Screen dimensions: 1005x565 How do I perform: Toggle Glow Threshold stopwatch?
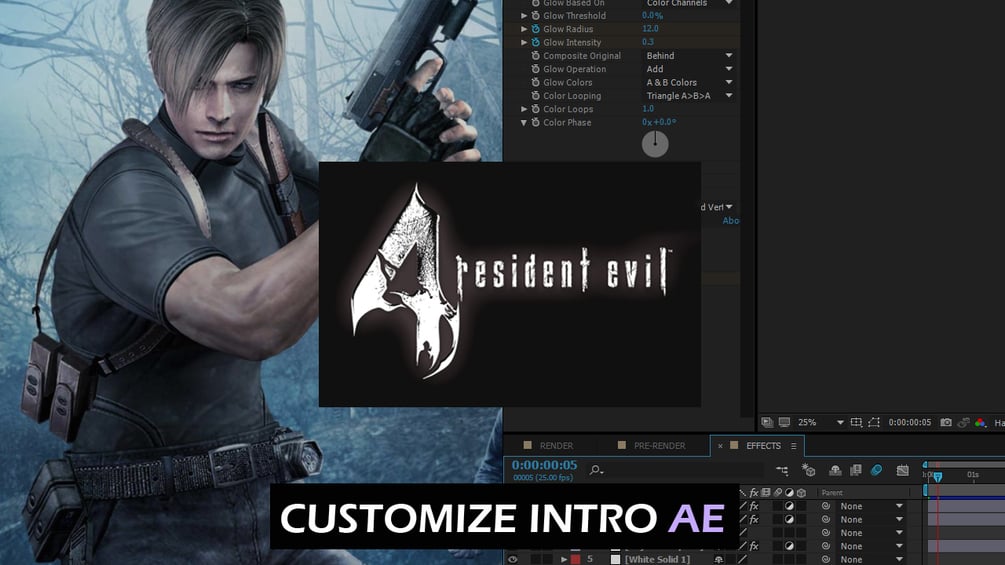[535, 15]
